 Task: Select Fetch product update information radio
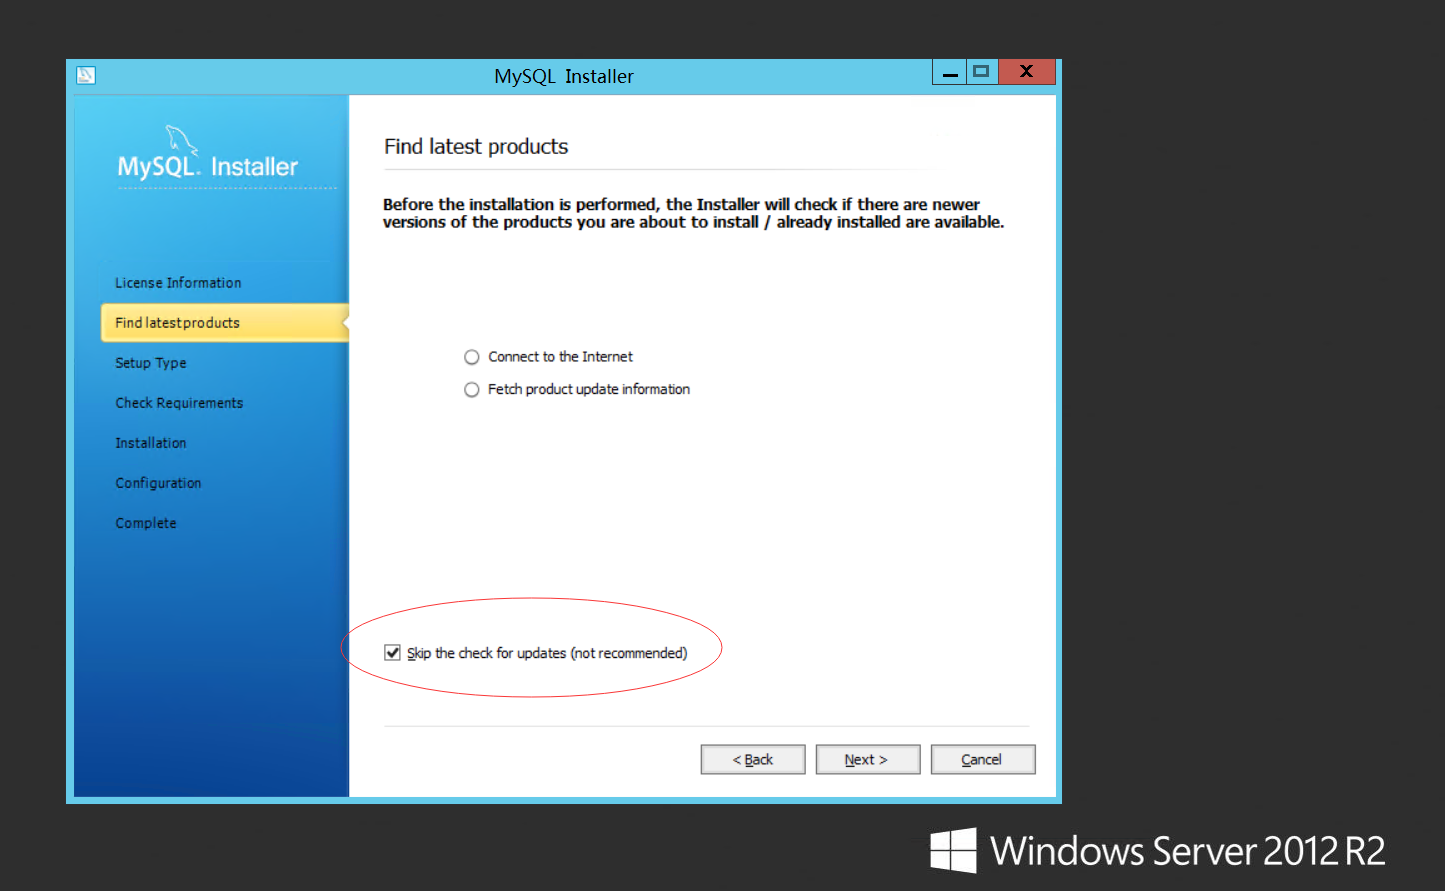(x=472, y=390)
